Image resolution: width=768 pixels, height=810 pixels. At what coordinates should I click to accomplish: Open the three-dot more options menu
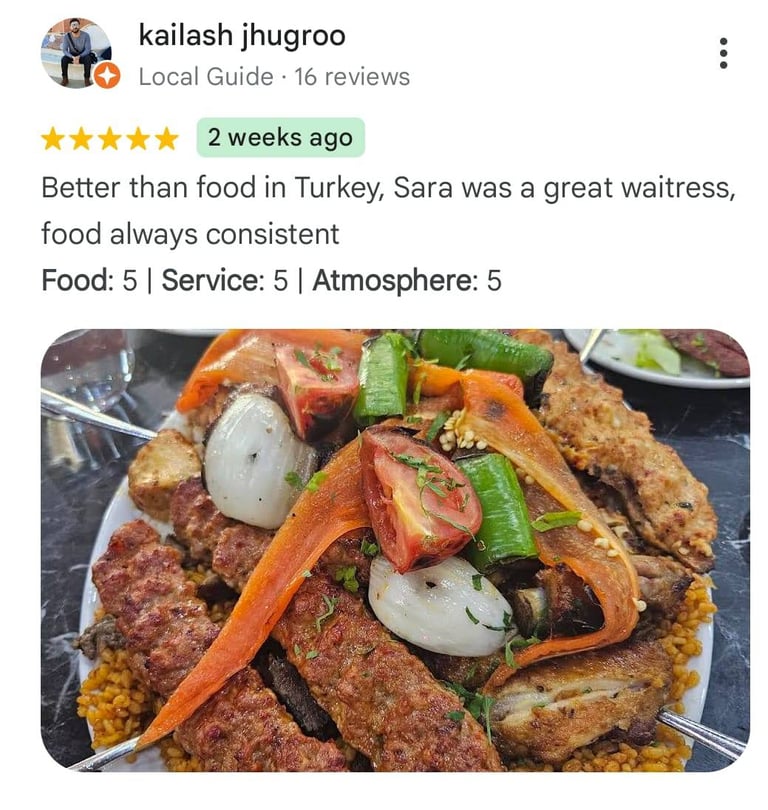click(x=724, y=53)
